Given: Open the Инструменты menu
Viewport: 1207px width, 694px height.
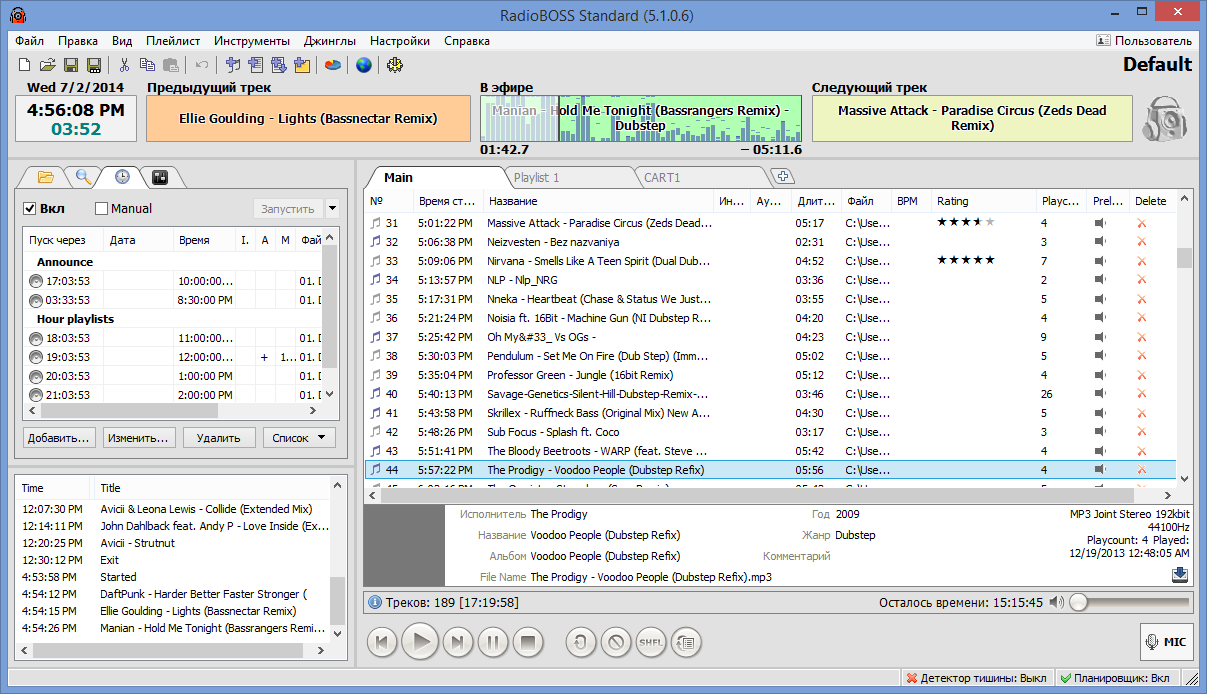Looking at the screenshot, I should pos(252,41).
